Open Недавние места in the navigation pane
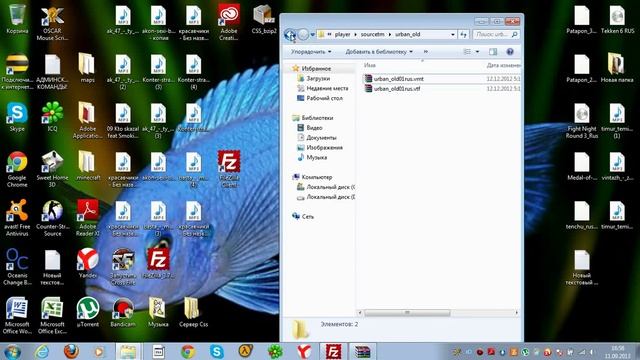 tap(327, 88)
